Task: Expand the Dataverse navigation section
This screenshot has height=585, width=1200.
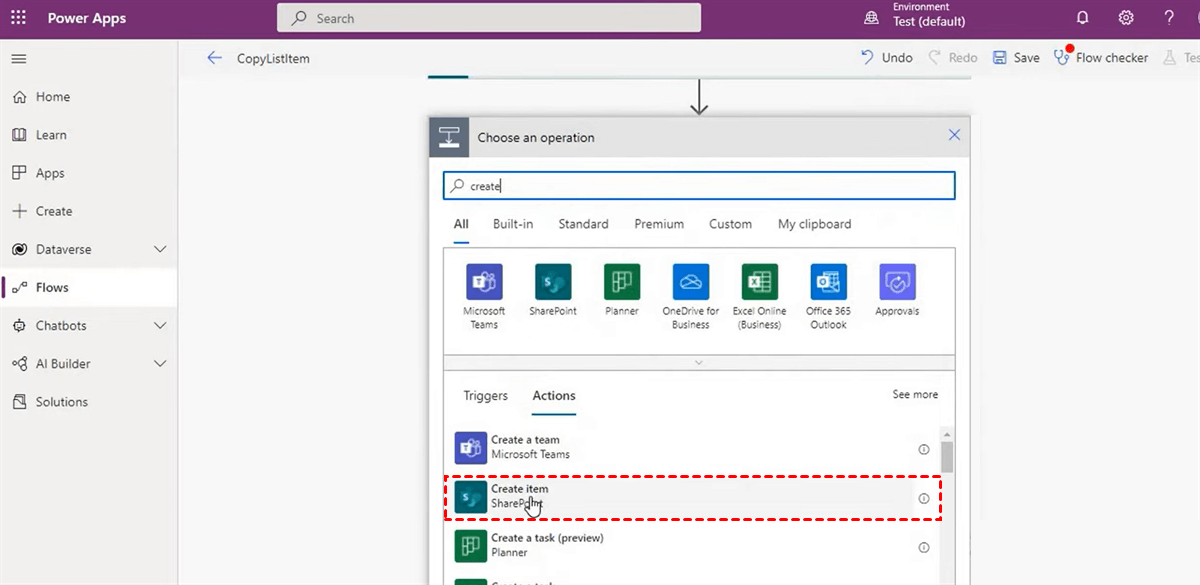Action: point(160,249)
